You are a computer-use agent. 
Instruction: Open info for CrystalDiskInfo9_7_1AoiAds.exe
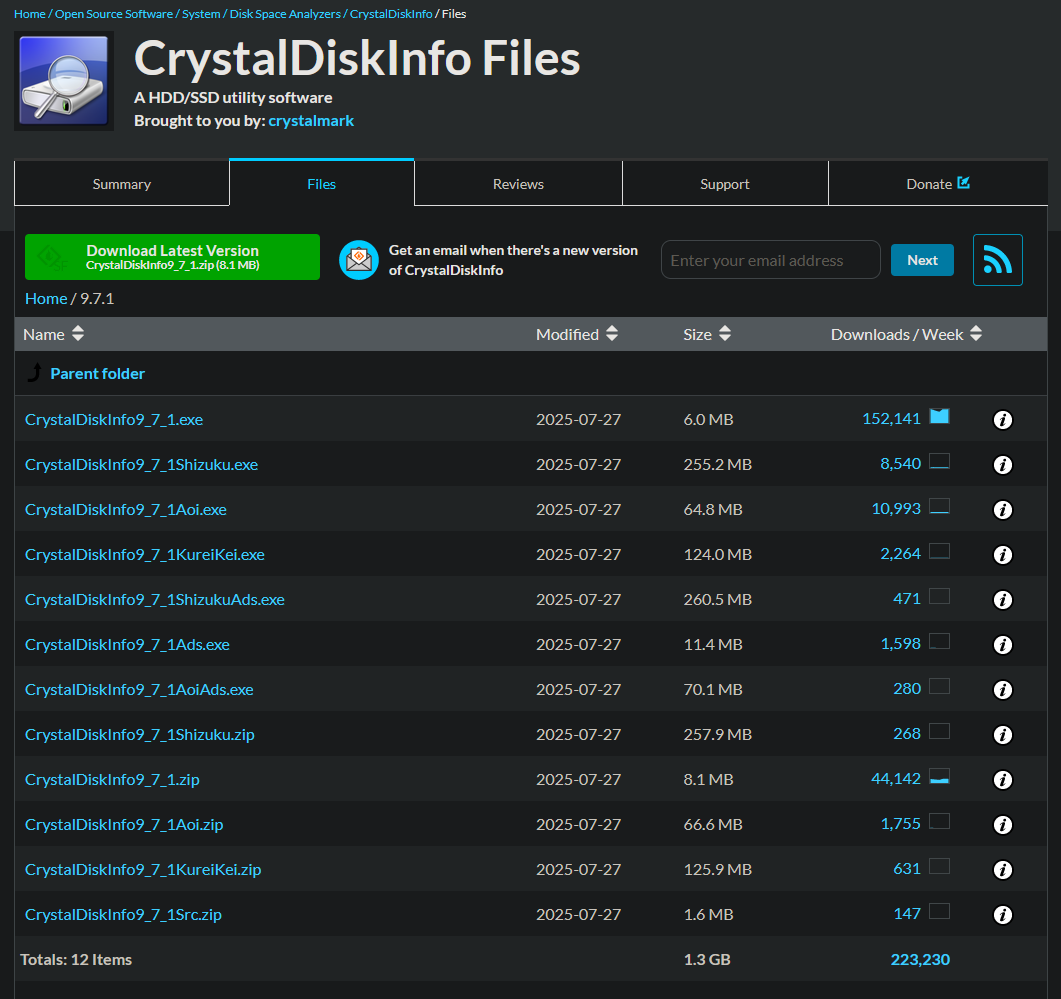pyautogui.click(x=1002, y=690)
